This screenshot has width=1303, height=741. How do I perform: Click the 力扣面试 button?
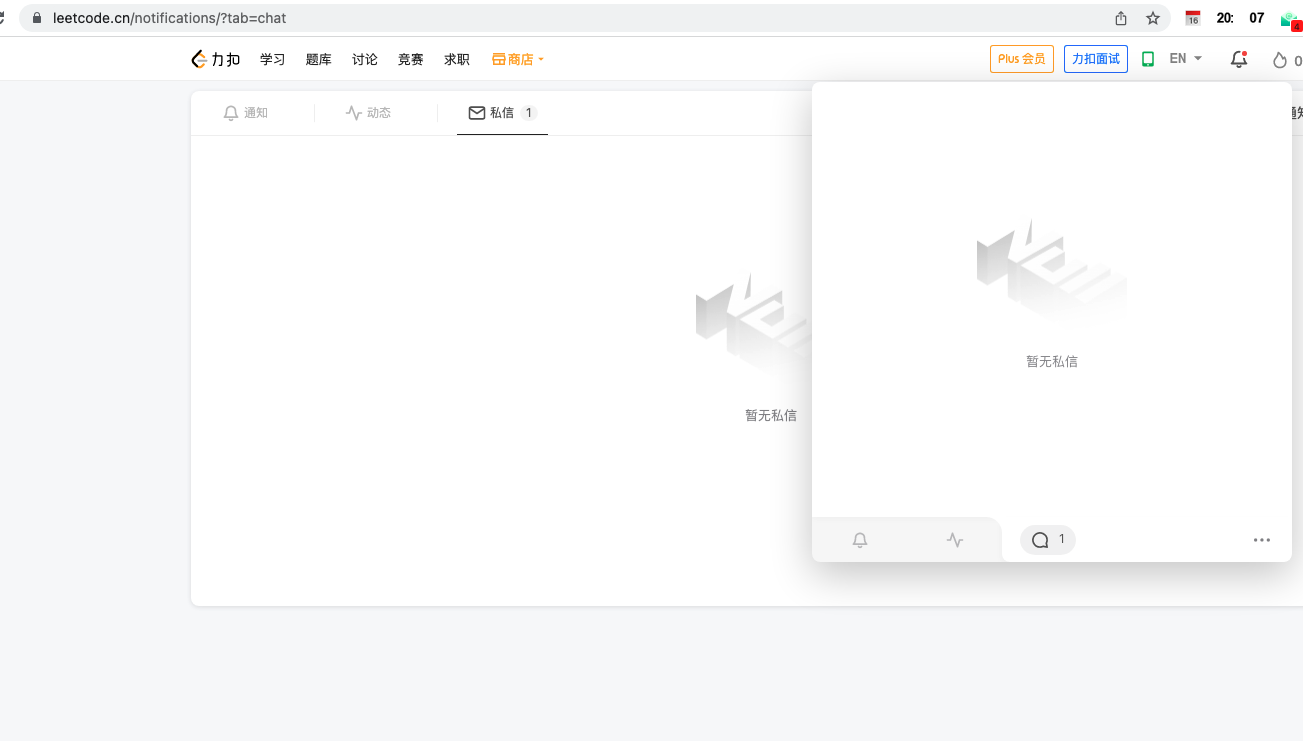tap(1095, 59)
